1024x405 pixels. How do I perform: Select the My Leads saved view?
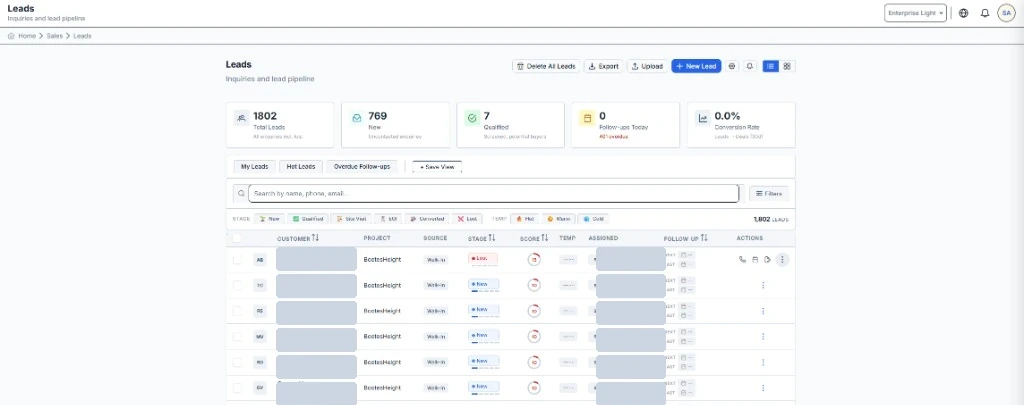pos(255,167)
